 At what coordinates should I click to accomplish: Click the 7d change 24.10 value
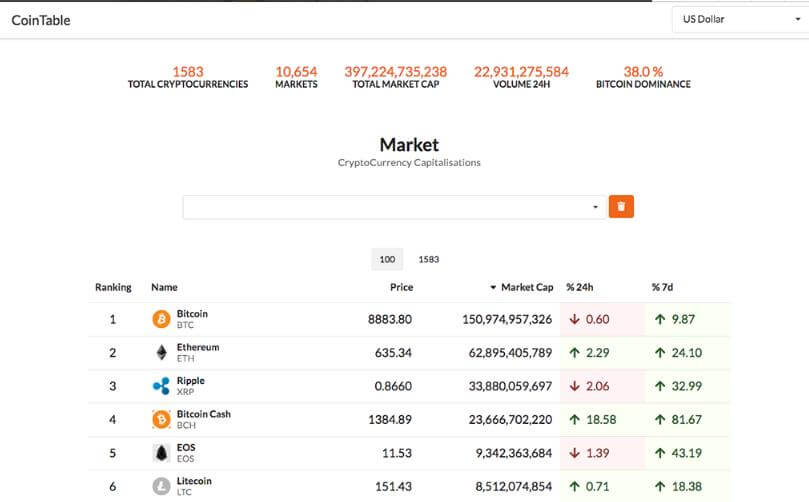687,353
